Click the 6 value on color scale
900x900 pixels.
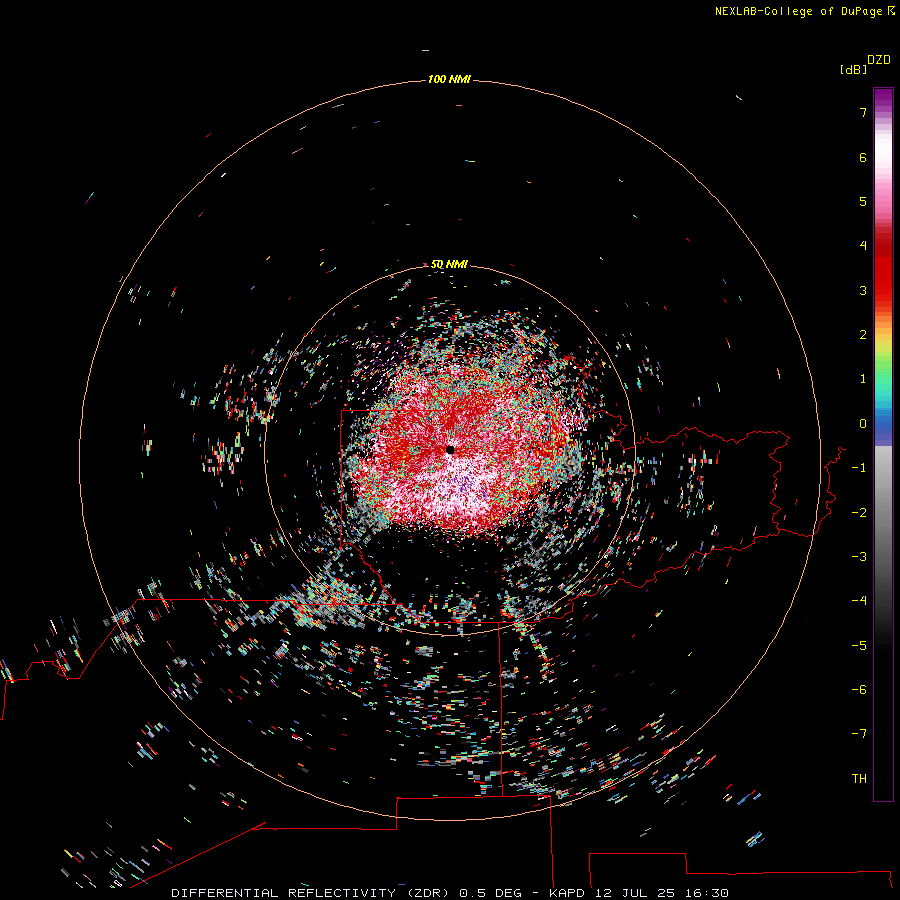[863, 157]
